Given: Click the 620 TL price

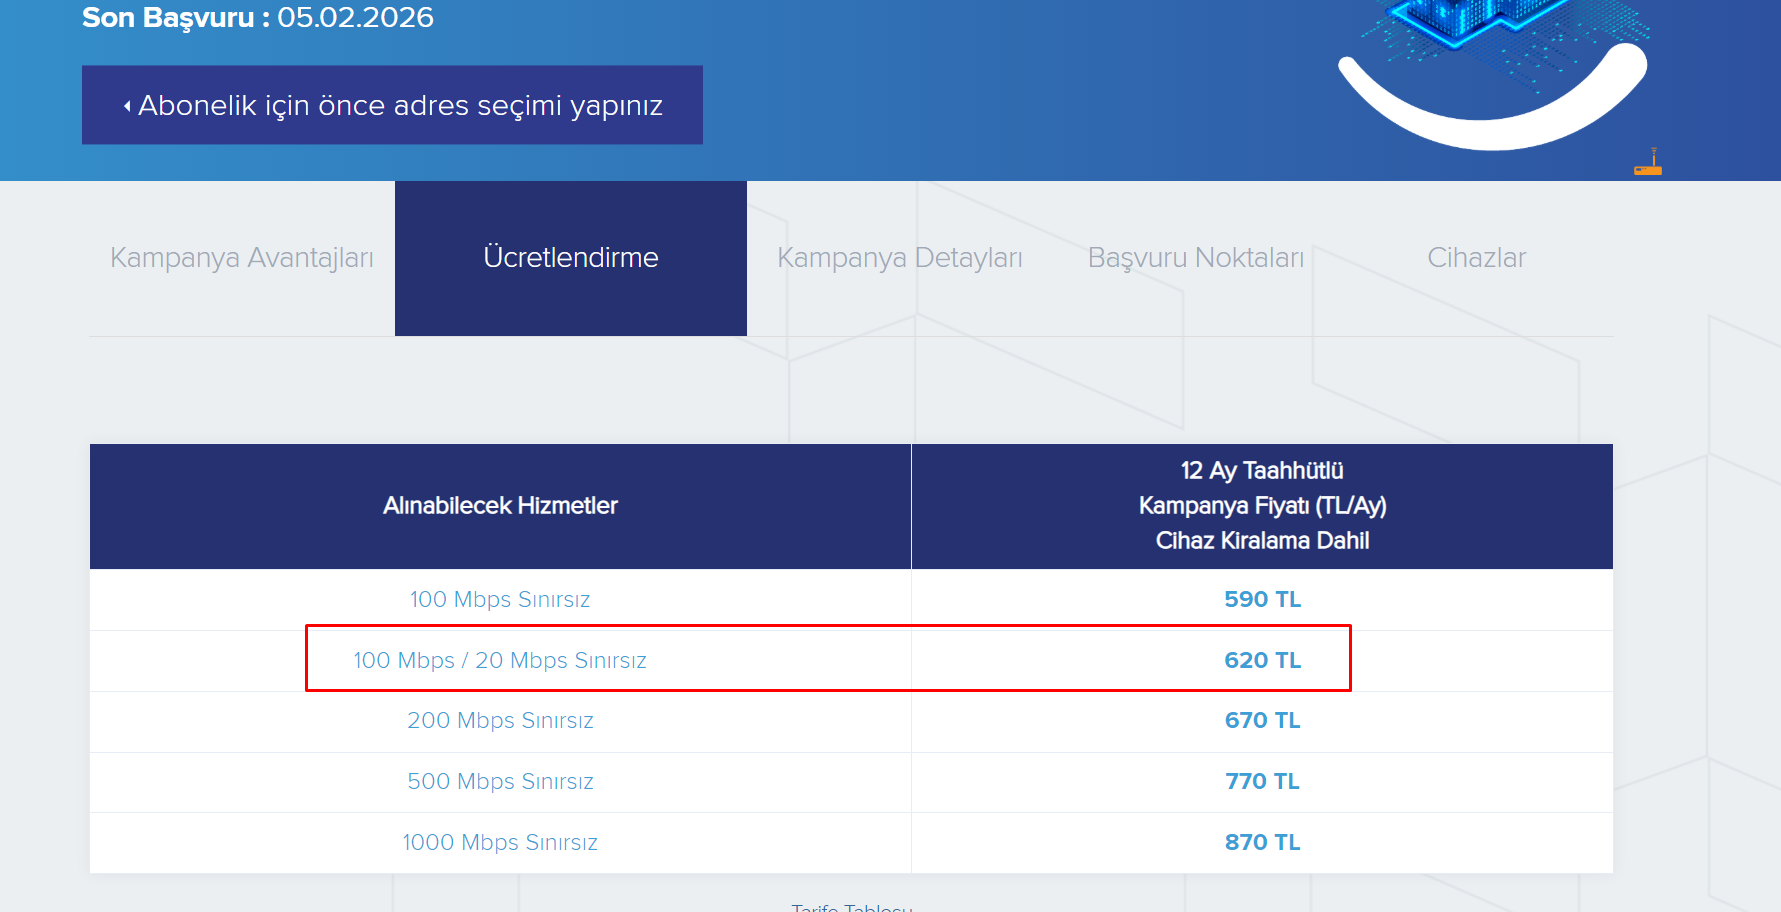Looking at the screenshot, I should [x=1262, y=661].
